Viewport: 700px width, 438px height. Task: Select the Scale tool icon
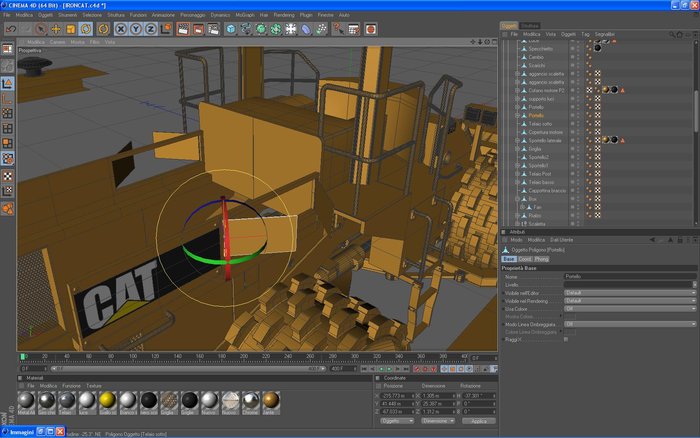[x=72, y=29]
